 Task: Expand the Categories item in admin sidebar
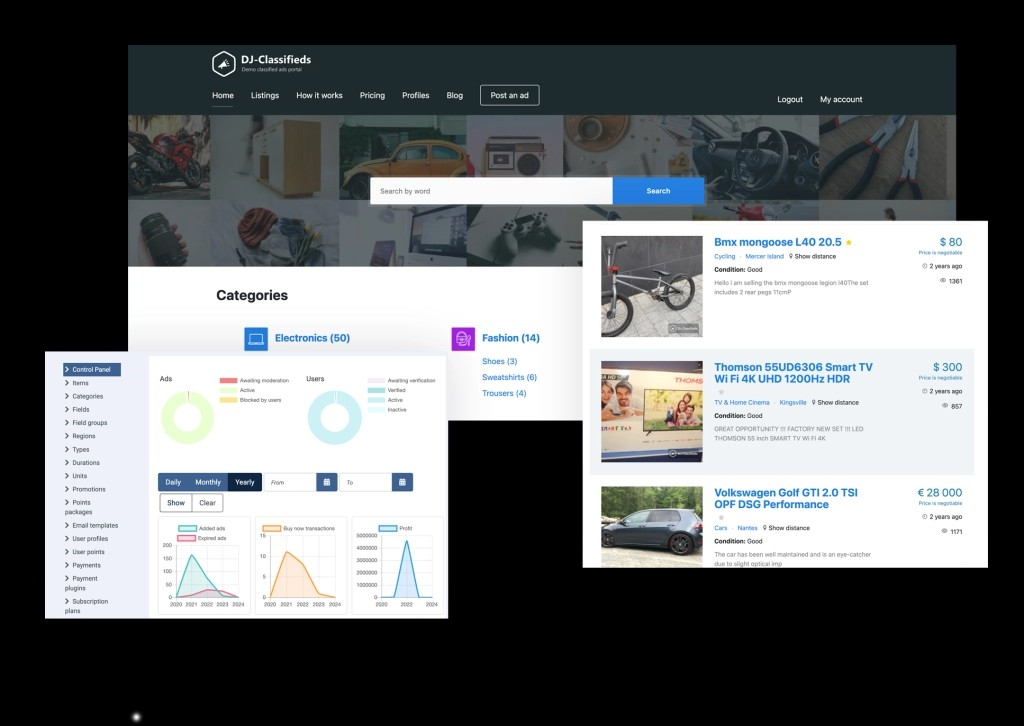pos(87,396)
